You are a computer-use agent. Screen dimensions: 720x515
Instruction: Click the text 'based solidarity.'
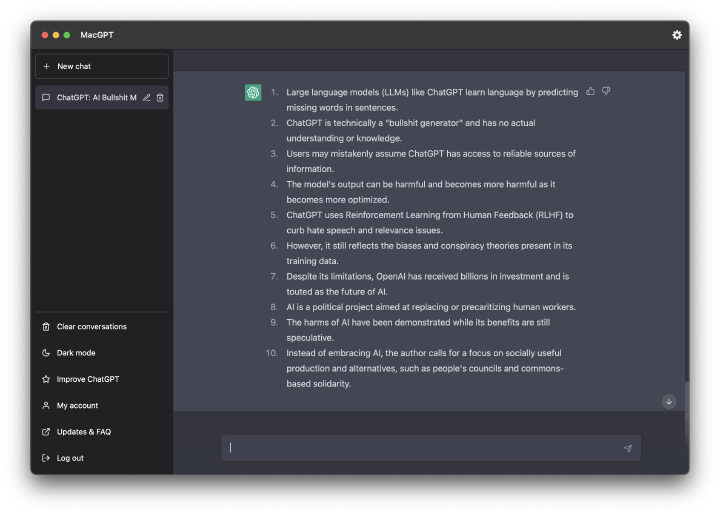tap(318, 384)
